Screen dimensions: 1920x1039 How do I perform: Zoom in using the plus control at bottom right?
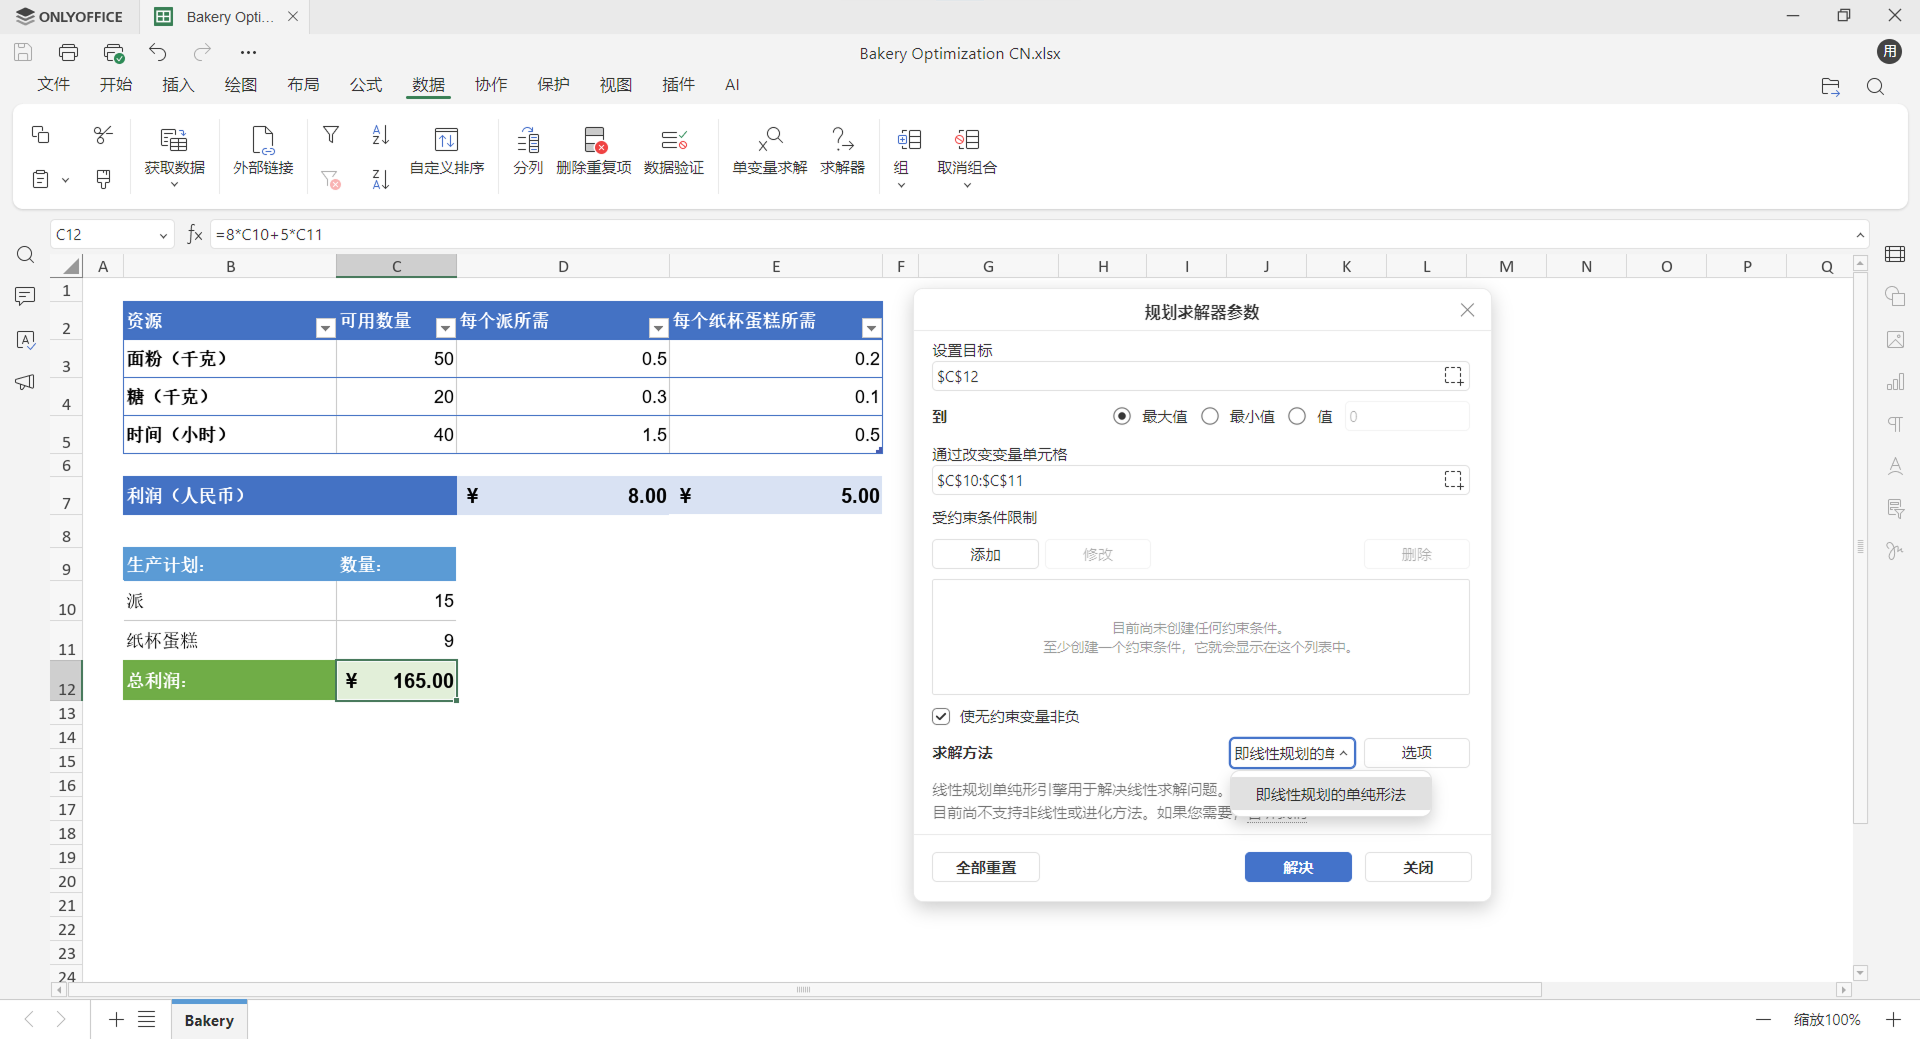coord(1896,1019)
